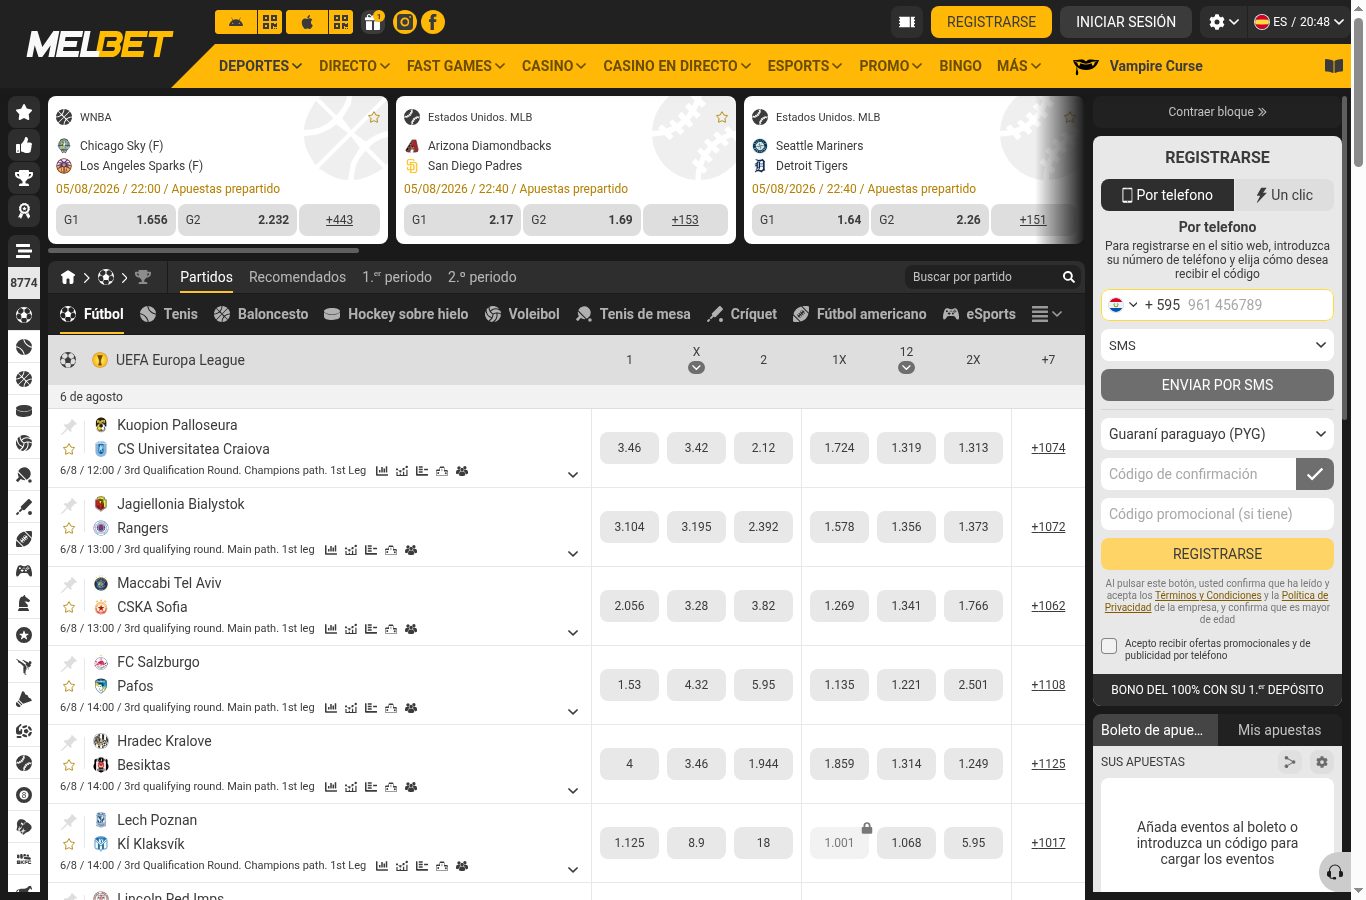Image resolution: width=1366 pixels, height=900 pixels.
Task: Open Vampire Curse promo link
Action: [1138, 66]
